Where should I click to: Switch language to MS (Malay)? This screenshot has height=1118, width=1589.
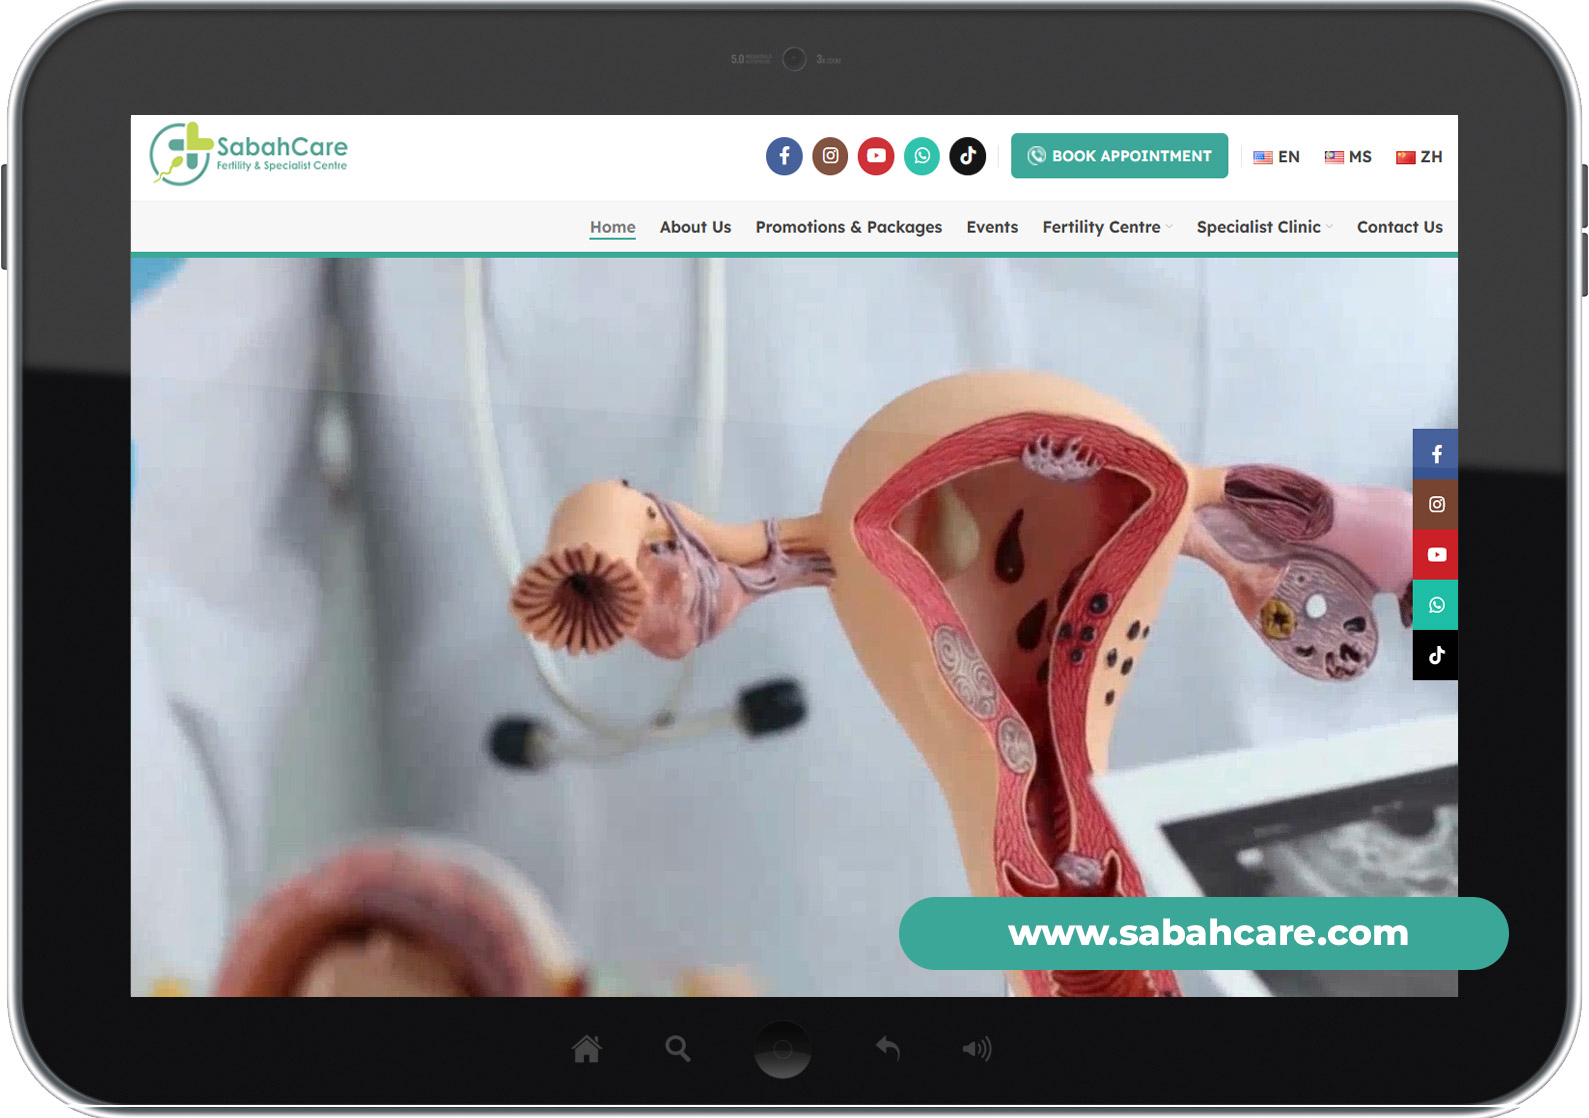1348,157
